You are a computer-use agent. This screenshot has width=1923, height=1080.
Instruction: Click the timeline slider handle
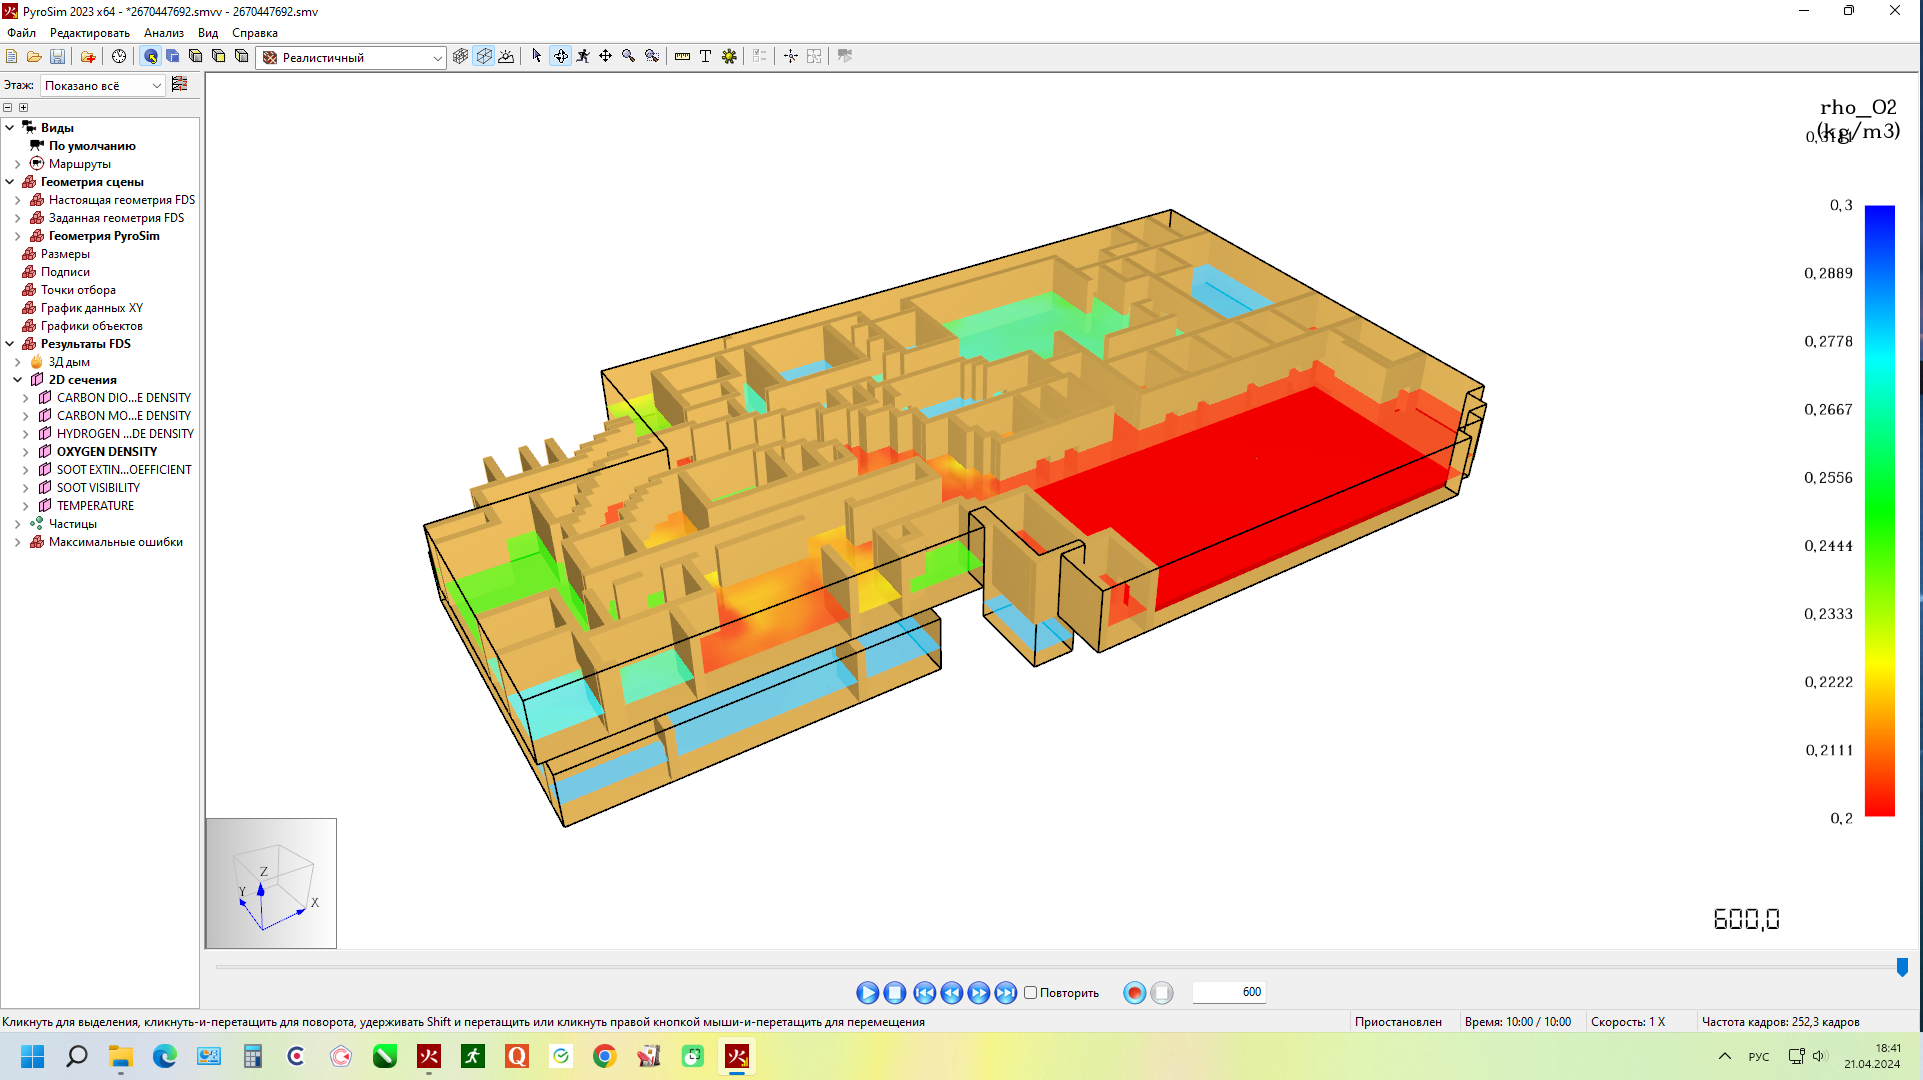point(1902,967)
